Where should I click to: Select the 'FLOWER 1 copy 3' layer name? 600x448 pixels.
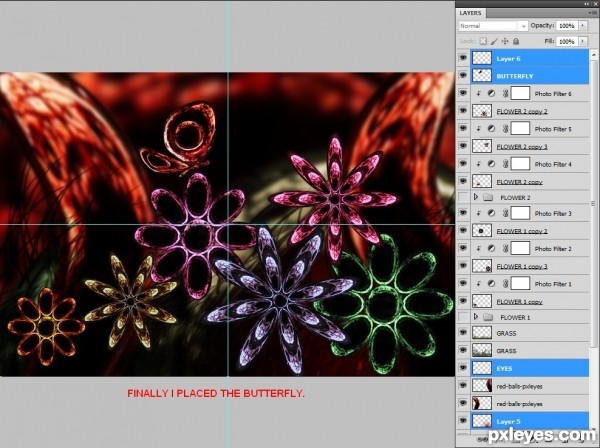(x=522, y=266)
